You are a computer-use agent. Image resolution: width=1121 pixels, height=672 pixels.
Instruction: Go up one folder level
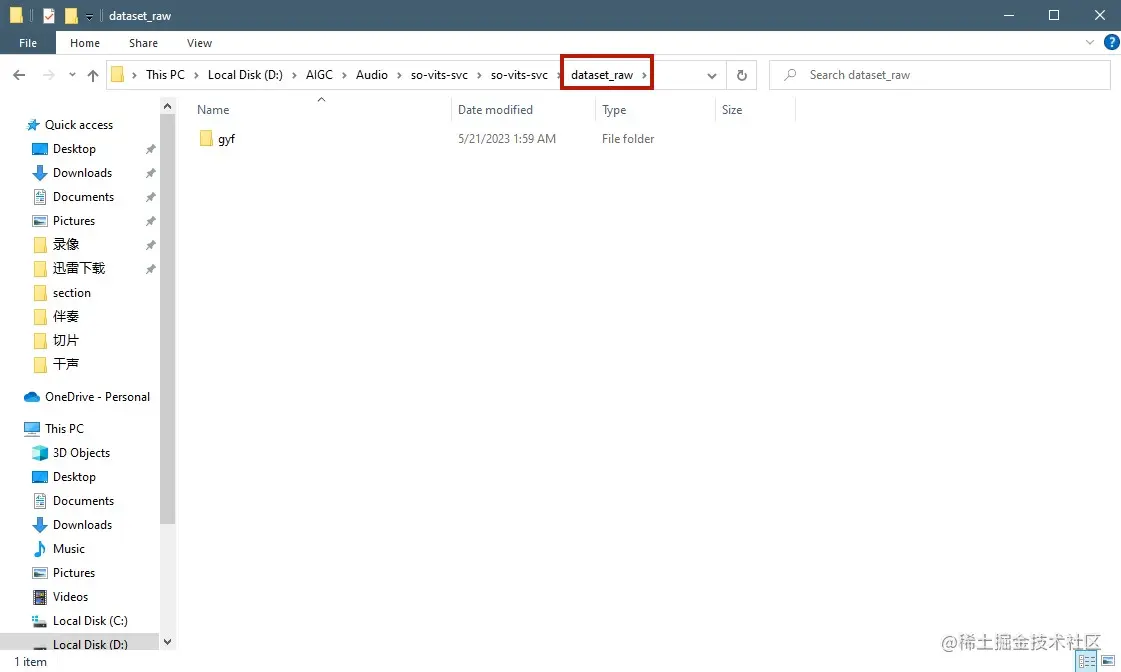pyautogui.click(x=93, y=75)
